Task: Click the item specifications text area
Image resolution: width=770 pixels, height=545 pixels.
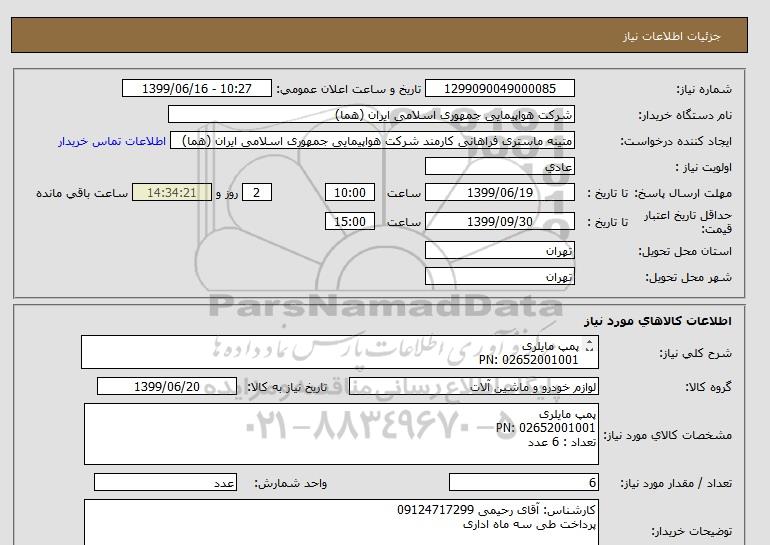Action: pos(341,434)
